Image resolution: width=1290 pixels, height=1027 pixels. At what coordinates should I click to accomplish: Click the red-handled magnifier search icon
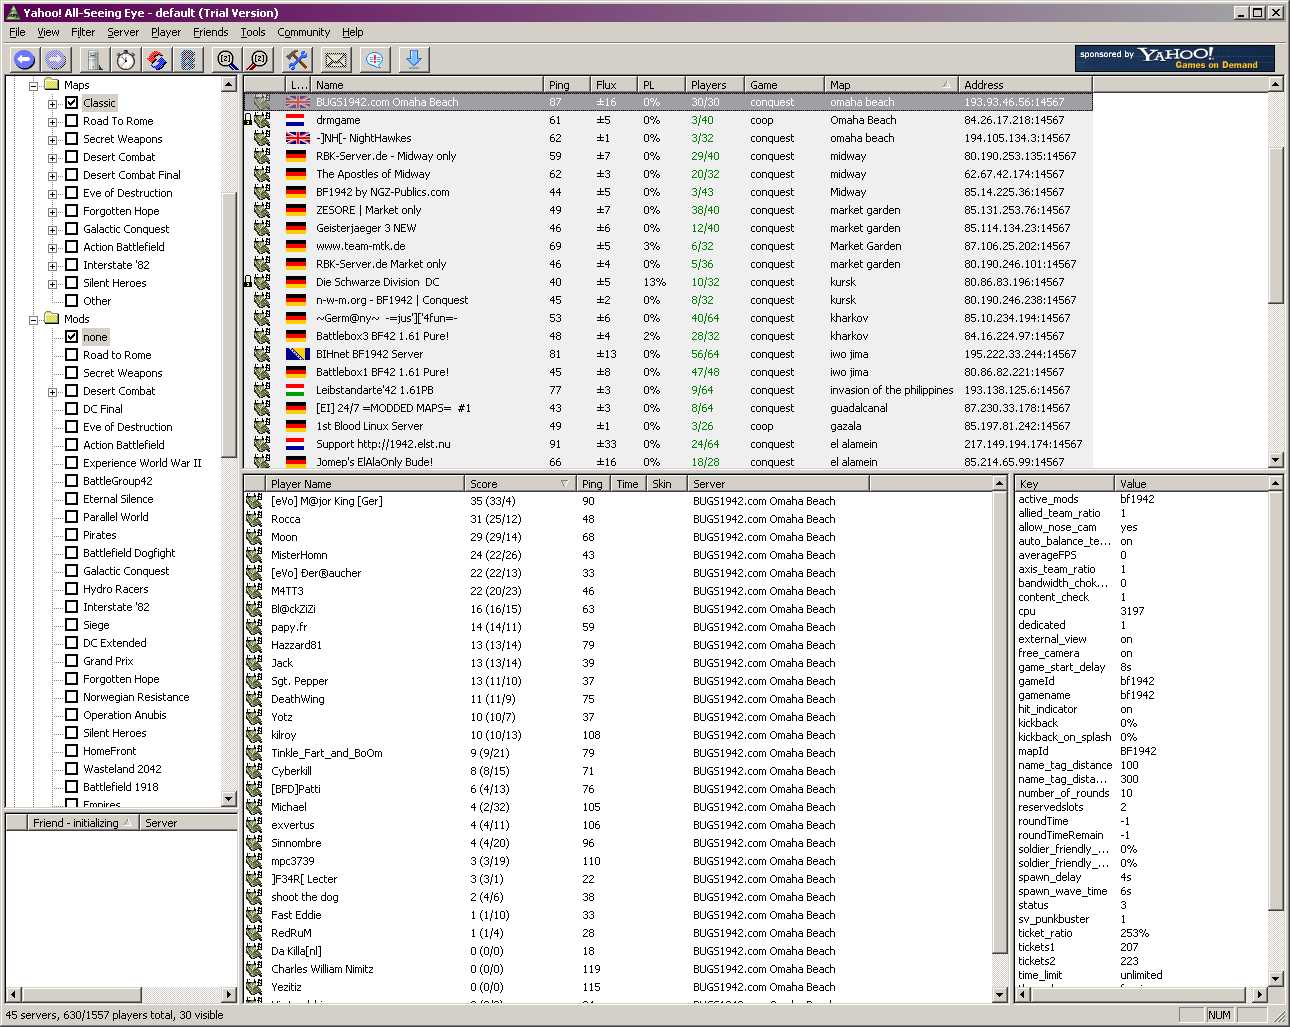tap(258, 60)
